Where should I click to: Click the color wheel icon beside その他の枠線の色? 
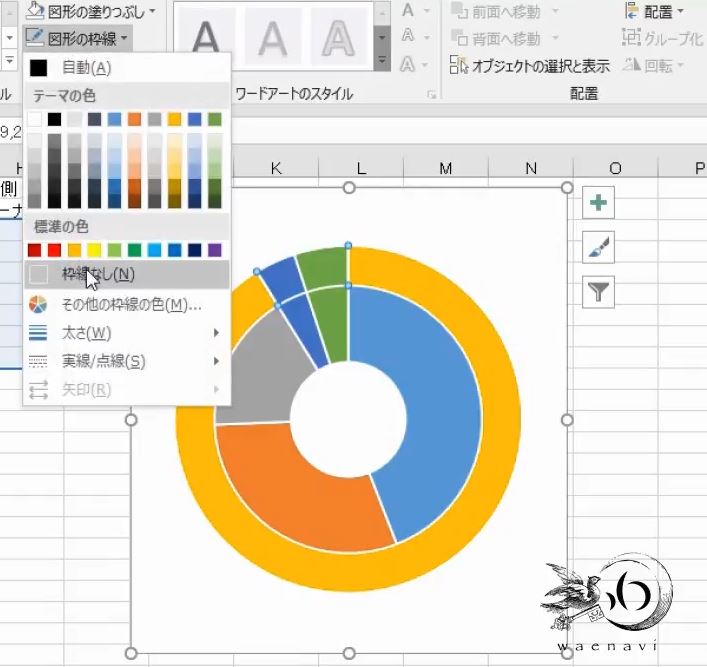(38, 304)
